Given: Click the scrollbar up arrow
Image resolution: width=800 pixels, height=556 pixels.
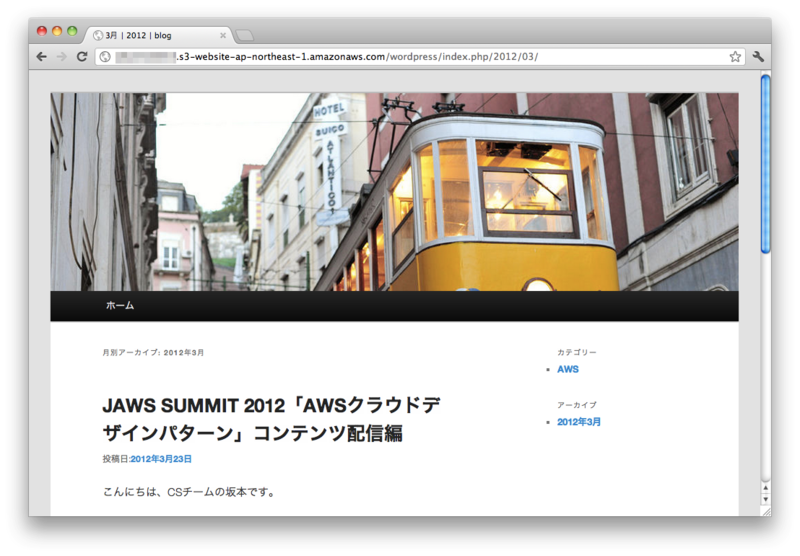Looking at the screenshot, I should point(765,488).
